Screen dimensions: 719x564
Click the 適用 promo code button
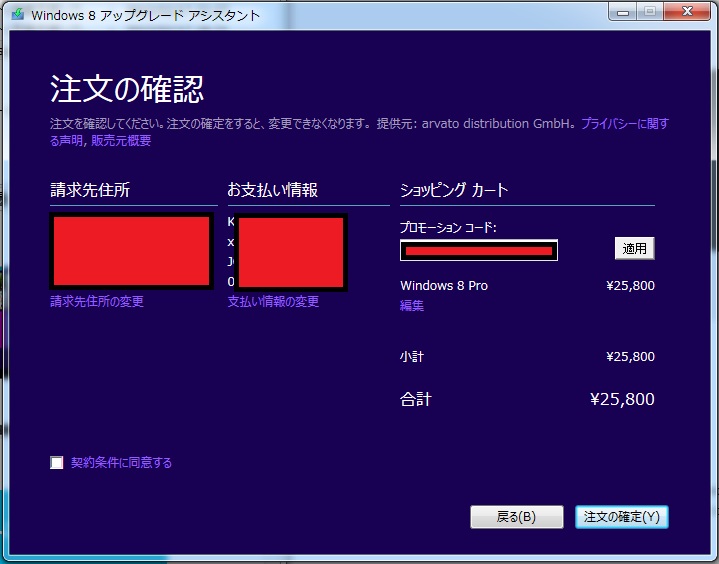click(x=635, y=249)
